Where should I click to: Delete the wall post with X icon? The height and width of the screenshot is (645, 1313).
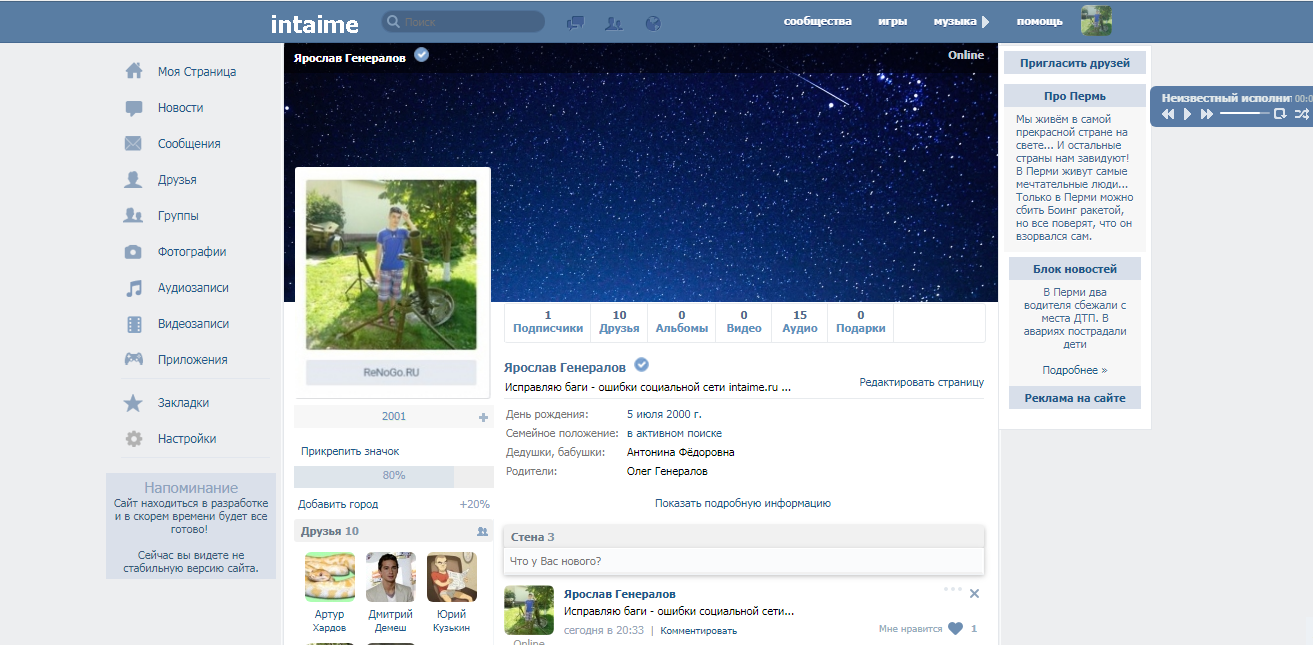pyautogui.click(x=975, y=594)
